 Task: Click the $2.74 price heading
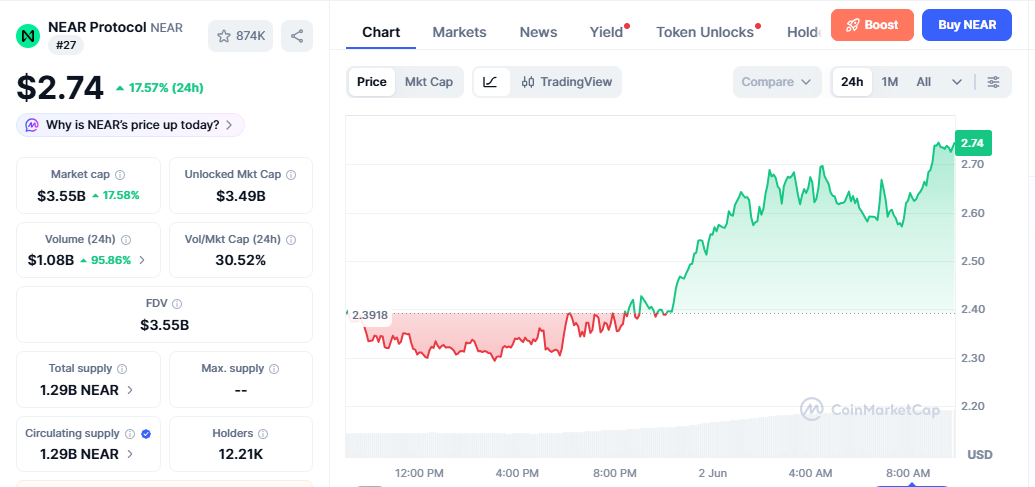pos(60,87)
